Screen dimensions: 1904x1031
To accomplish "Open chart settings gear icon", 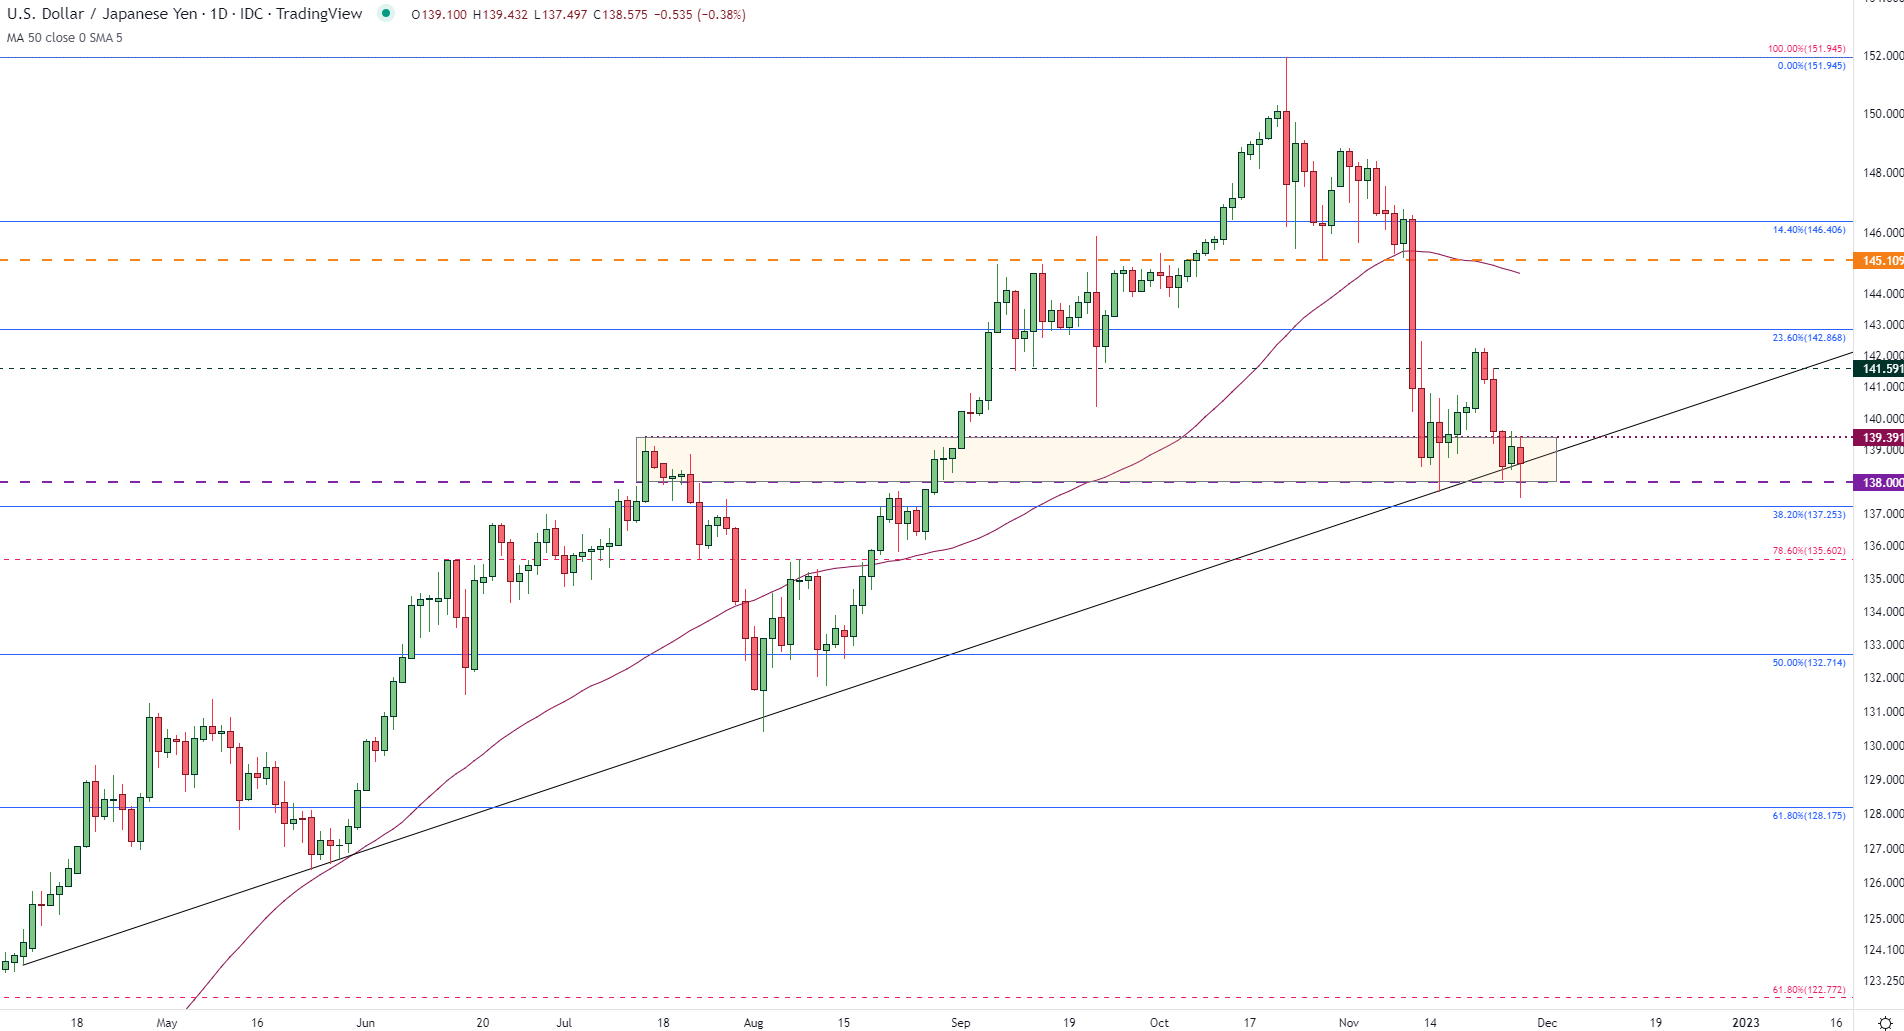I will [1885, 1023].
